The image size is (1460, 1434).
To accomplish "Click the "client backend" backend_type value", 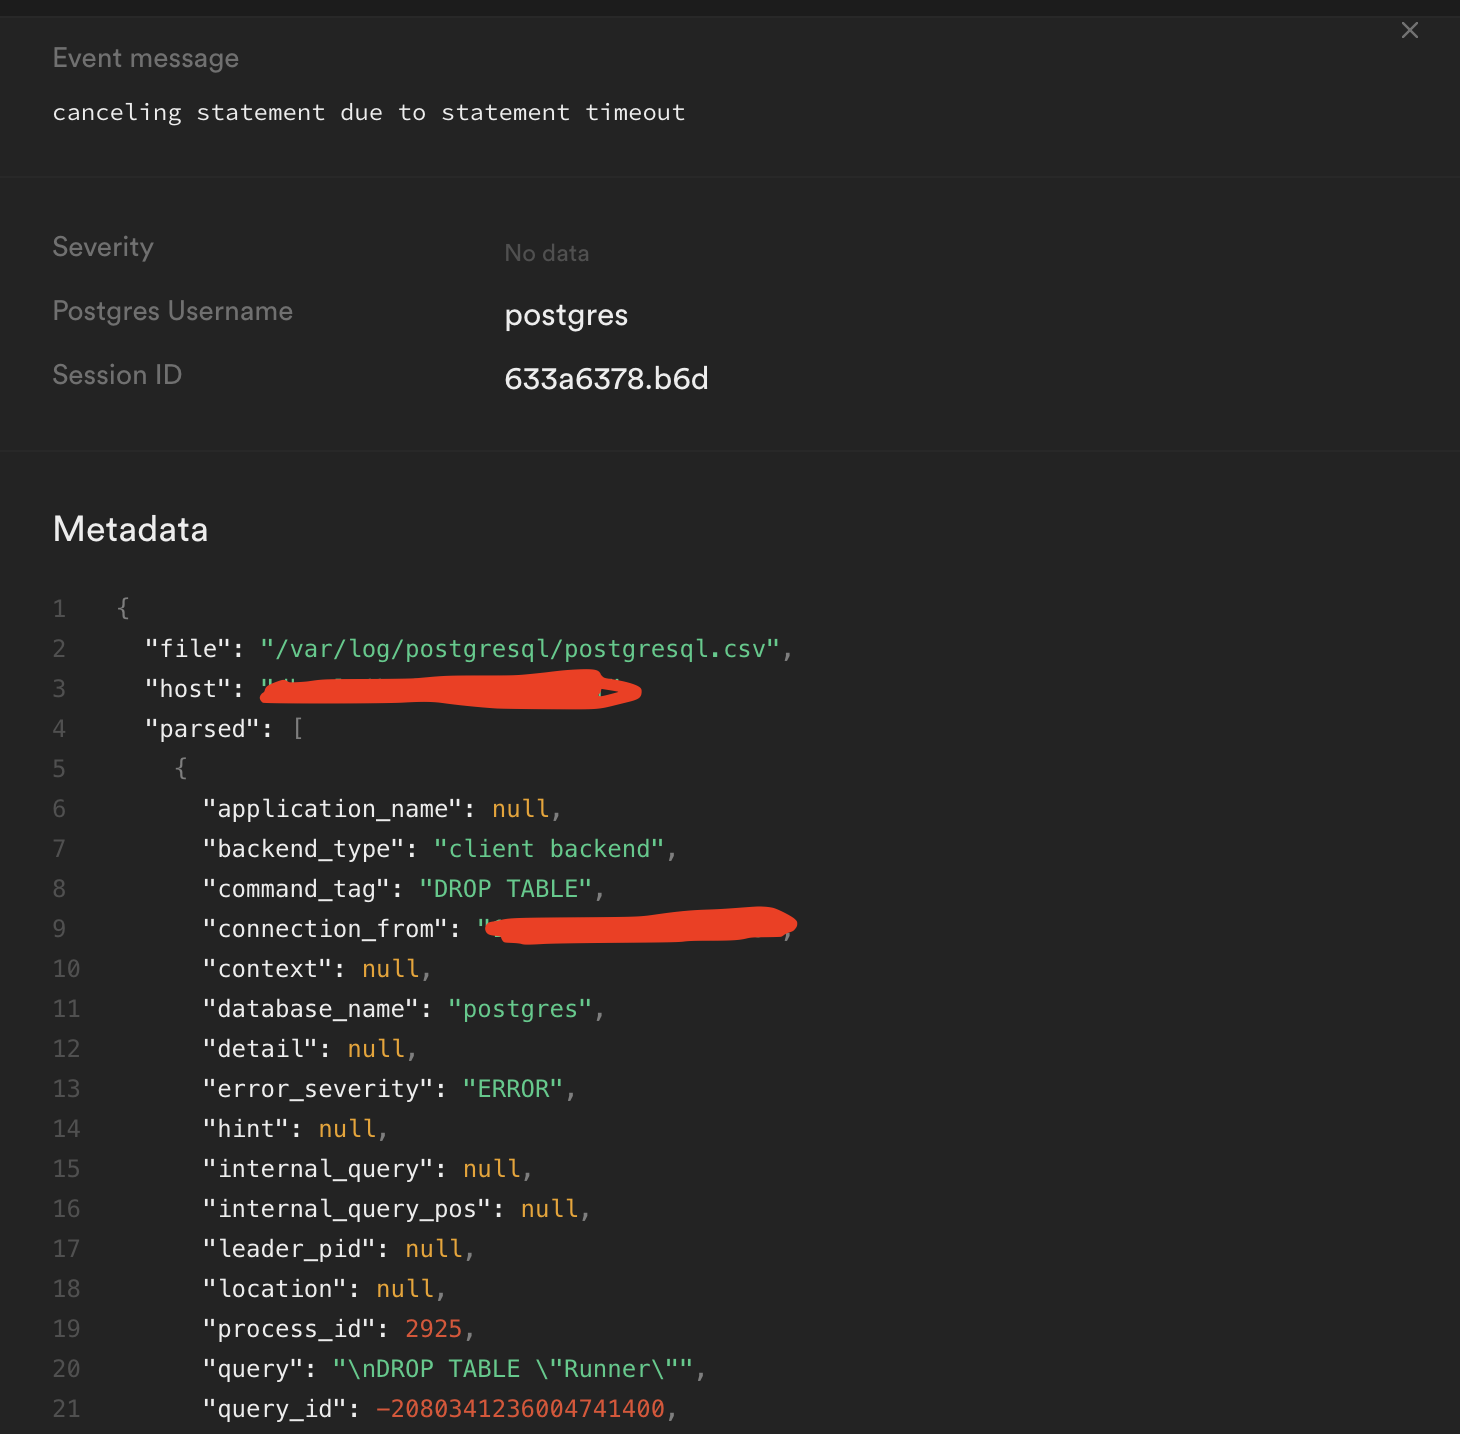I will click(549, 849).
